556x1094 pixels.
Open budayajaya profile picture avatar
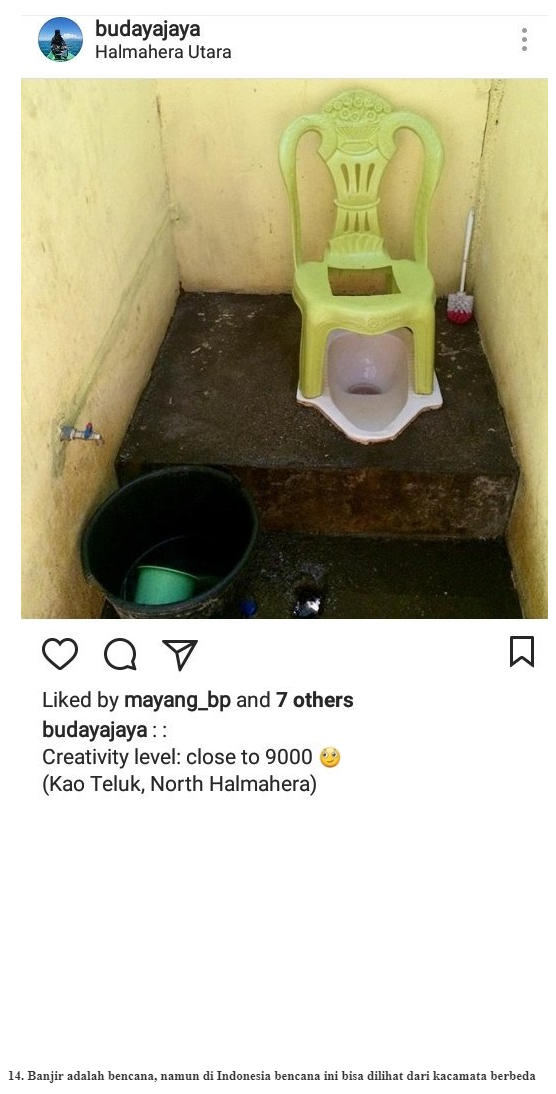point(60,40)
